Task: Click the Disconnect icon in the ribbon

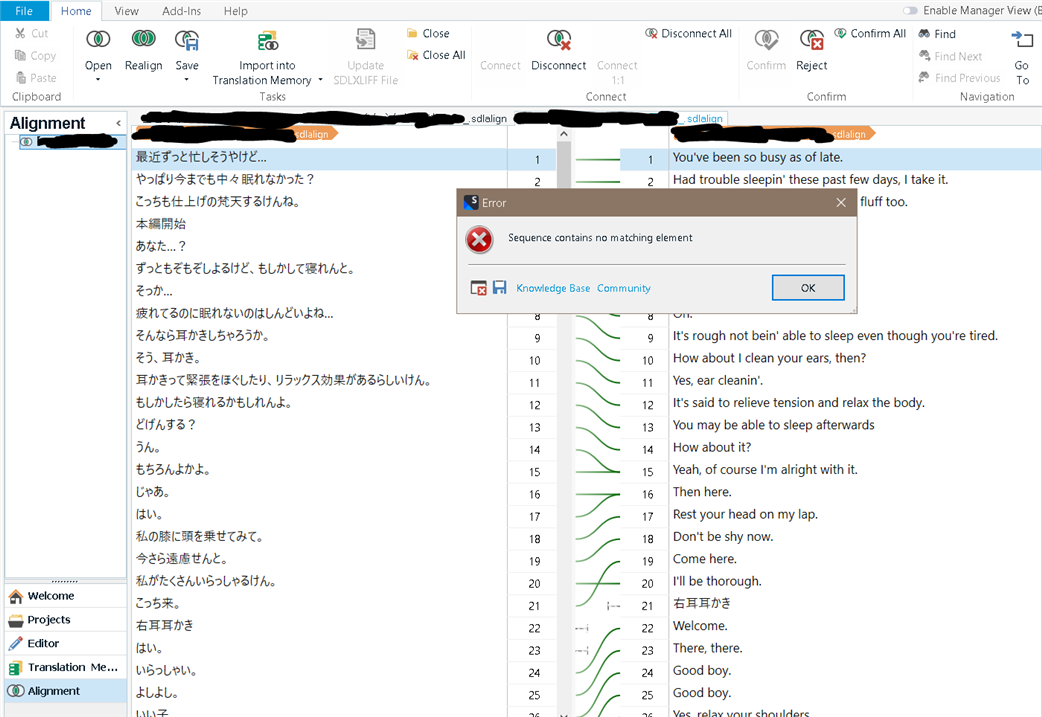Action: 558,40
